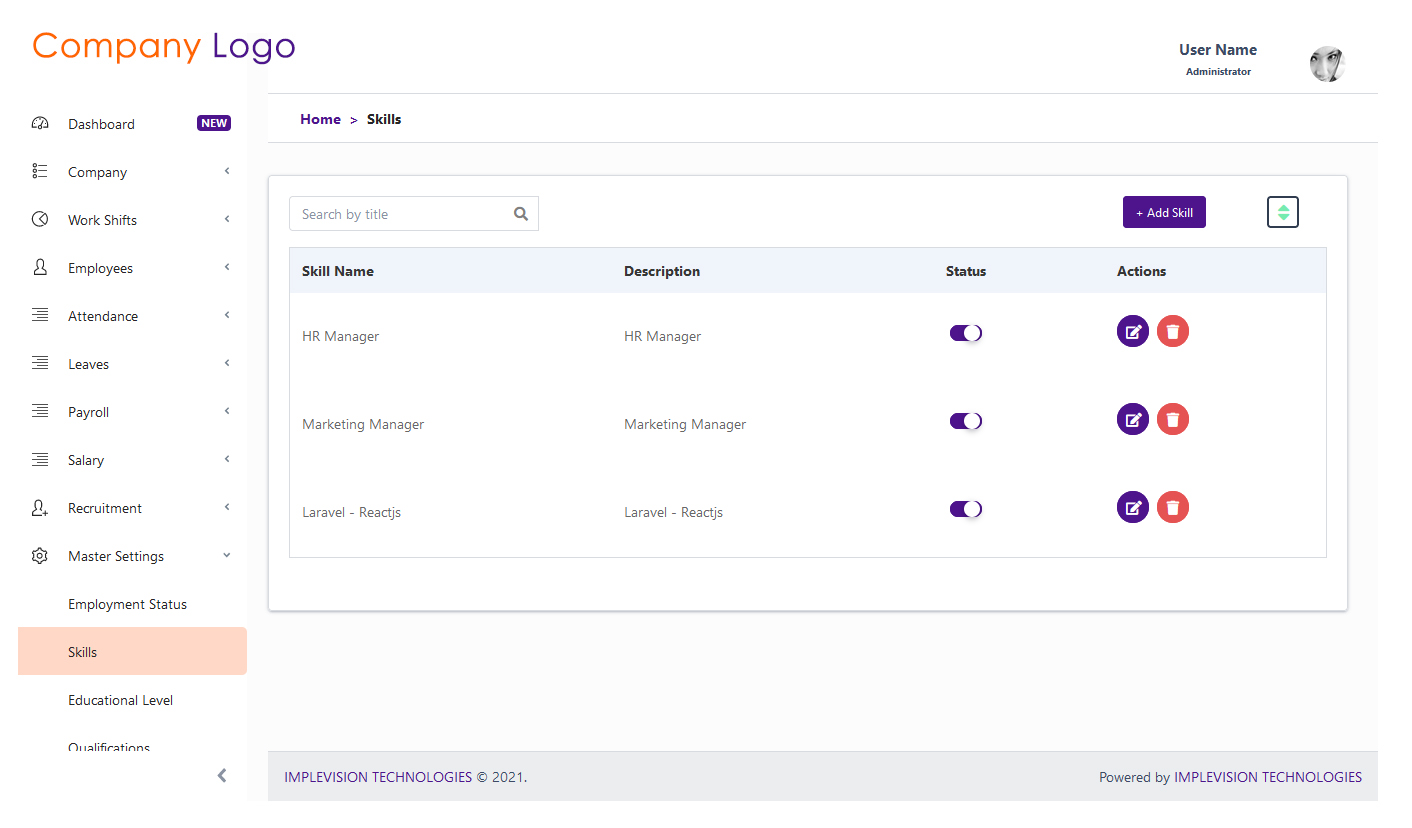Viewport: 1412px width, 828px height.
Task: Expand the Salary submenu chevron
Action: click(227, 459)
